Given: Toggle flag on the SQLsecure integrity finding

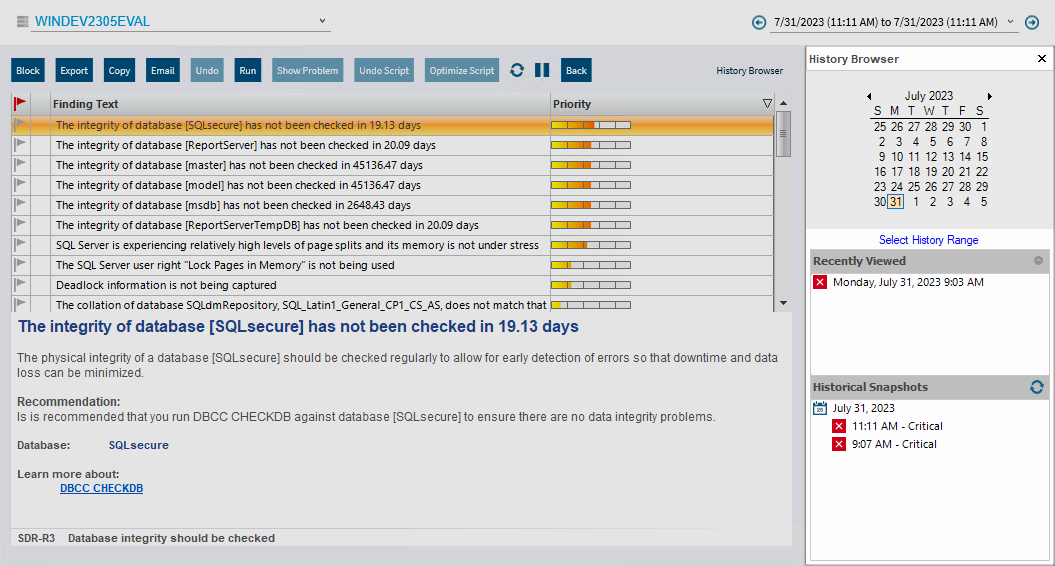Looking at the screenshot, I should [20, 125].
